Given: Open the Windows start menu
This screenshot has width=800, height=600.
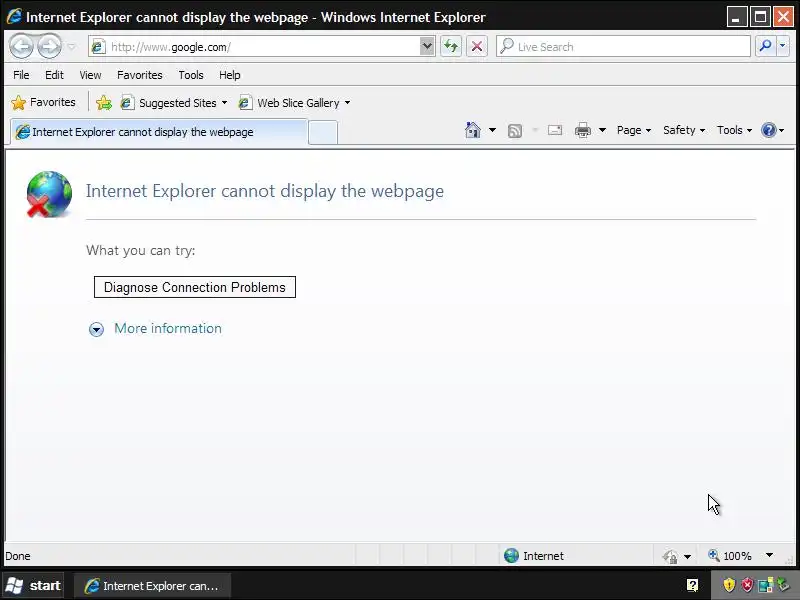Looking at the screenshot, I should click(x=33, y=585).
